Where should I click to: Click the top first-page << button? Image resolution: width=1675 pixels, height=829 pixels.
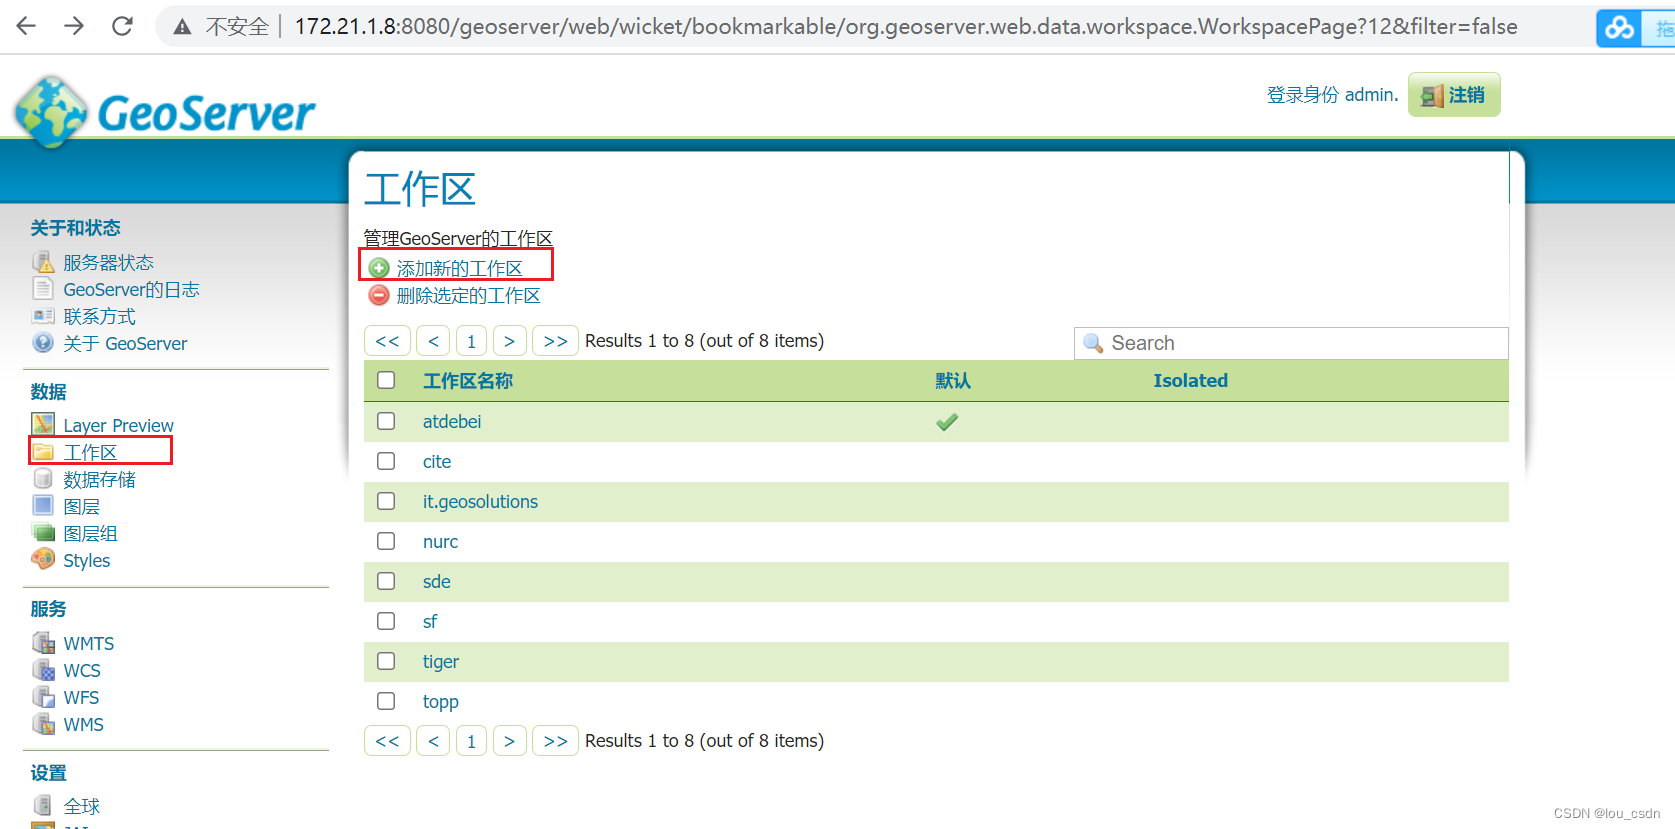pyautogui.click(x=387, y=341)
